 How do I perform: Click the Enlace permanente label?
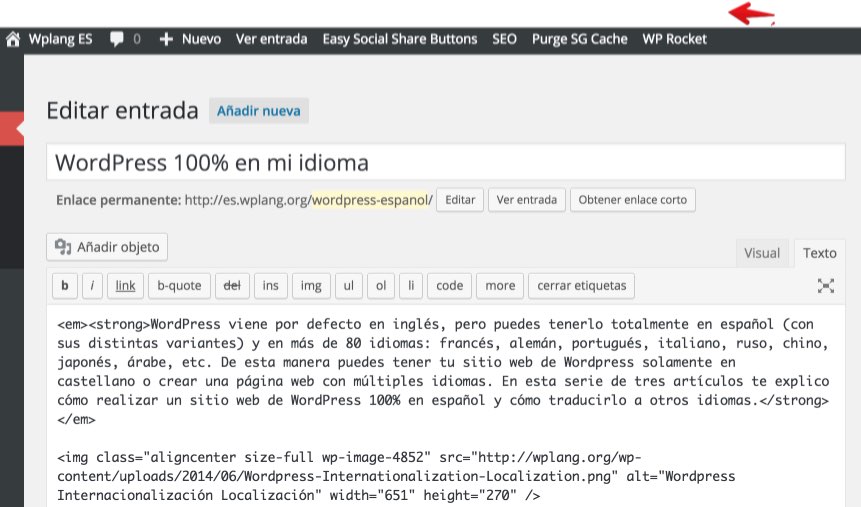point(118,200)
